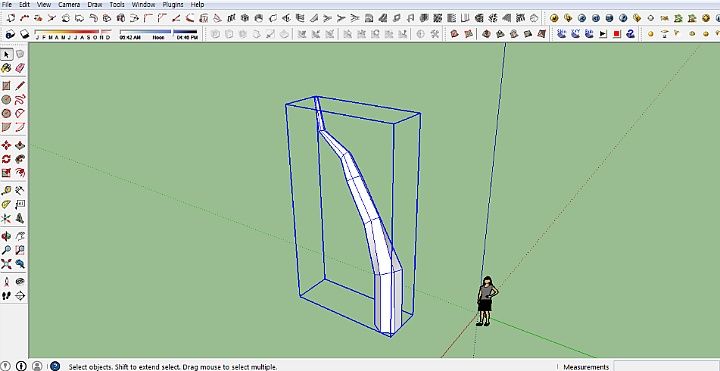Pick the 3D Text tool
Screen dimensions: 720x371
[20, 218]
